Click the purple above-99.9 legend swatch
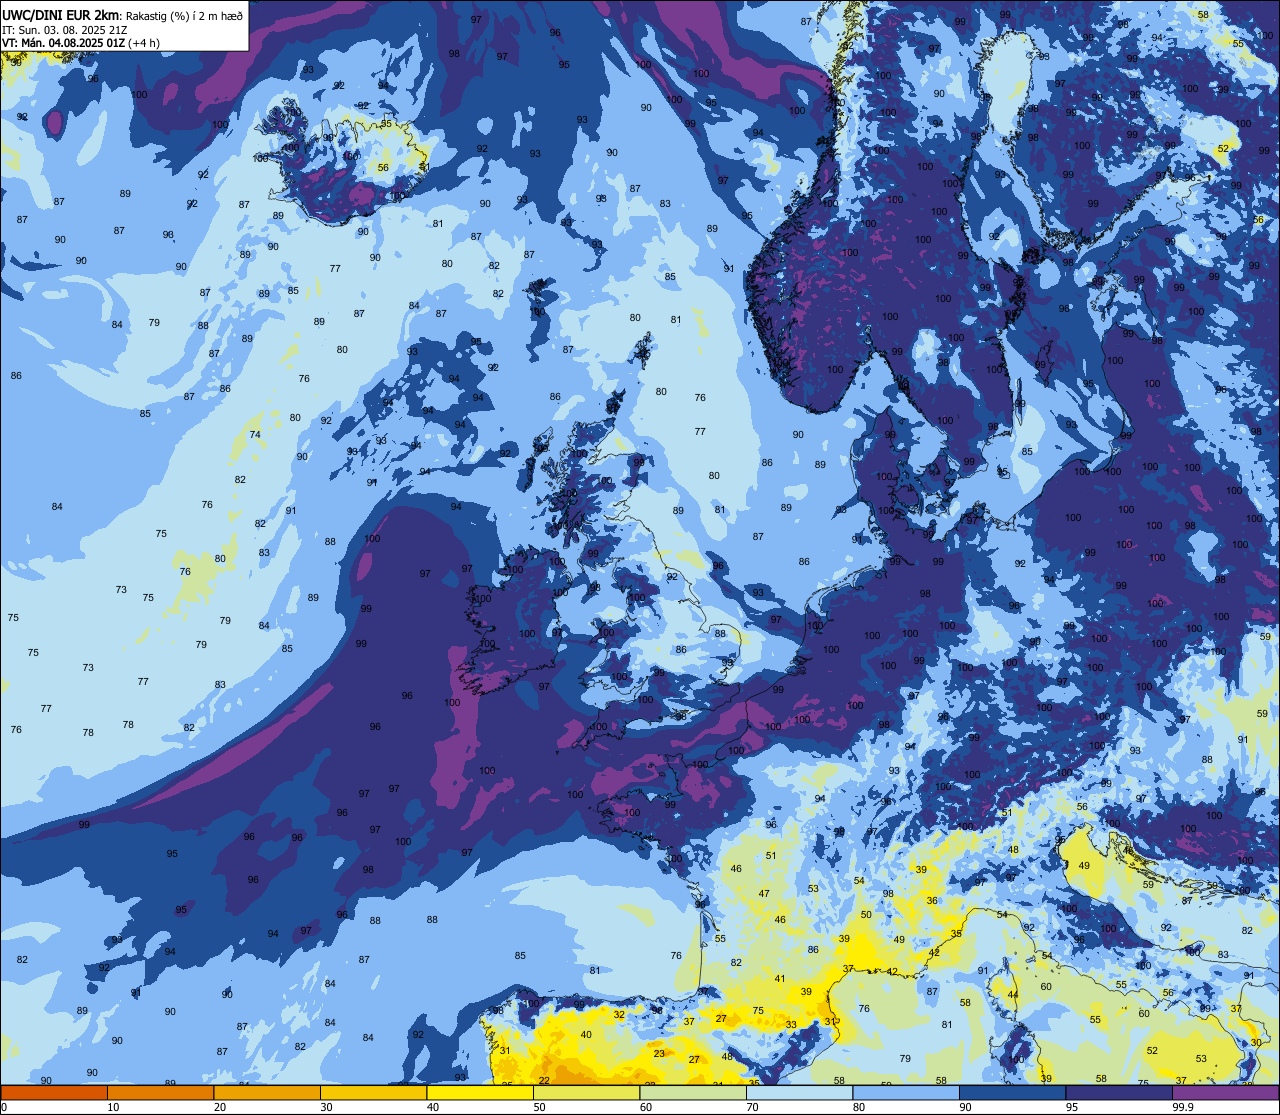1280x1115 pixels. click(1225, 1092)
